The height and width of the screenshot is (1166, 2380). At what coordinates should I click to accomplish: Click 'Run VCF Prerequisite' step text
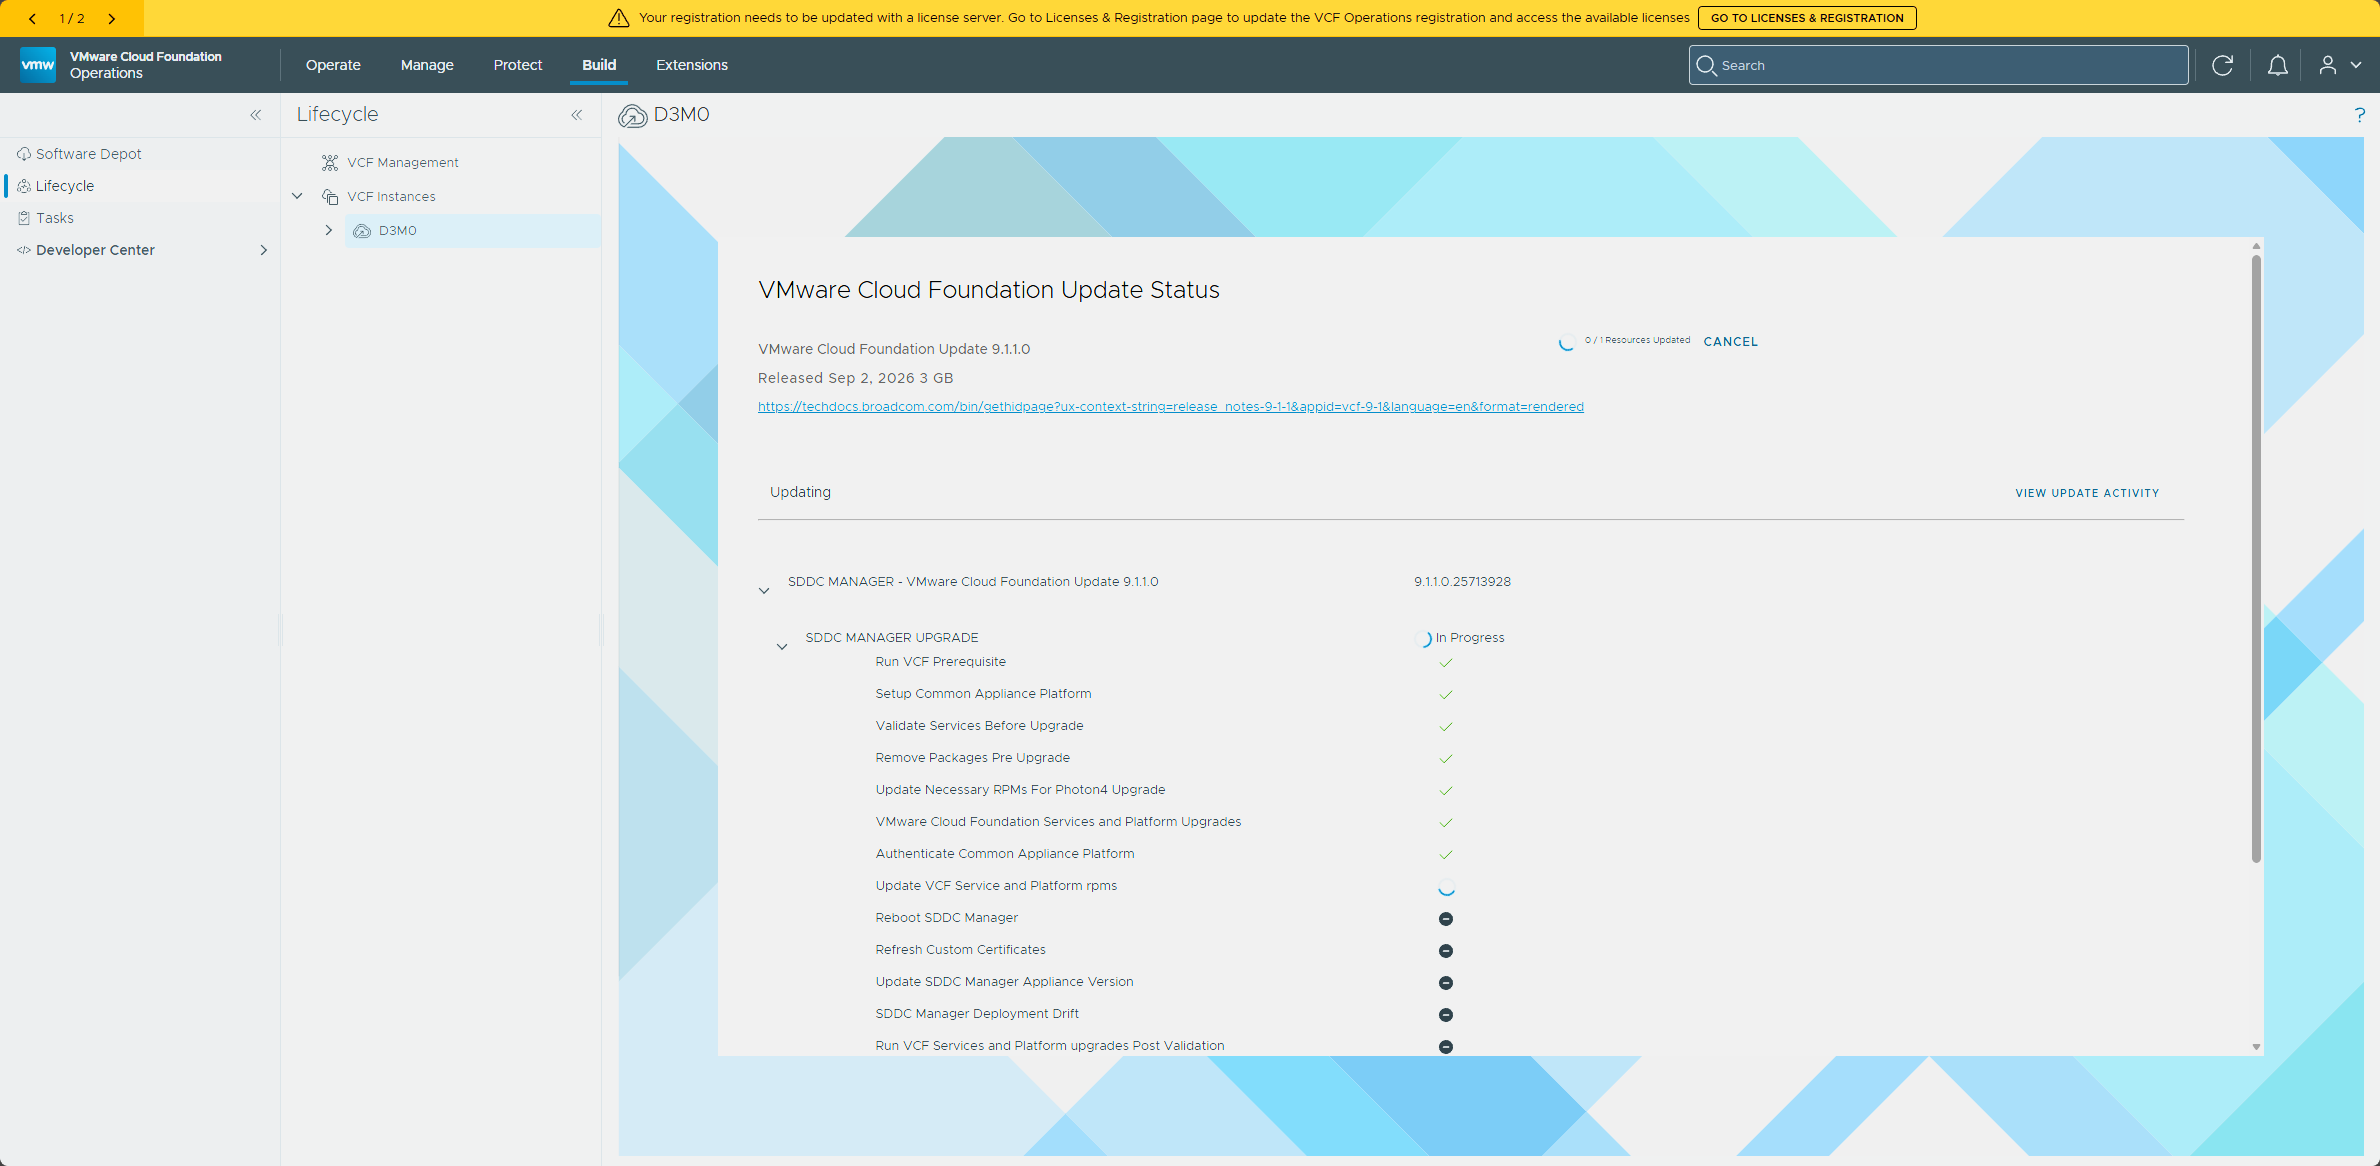click(941, 662)
